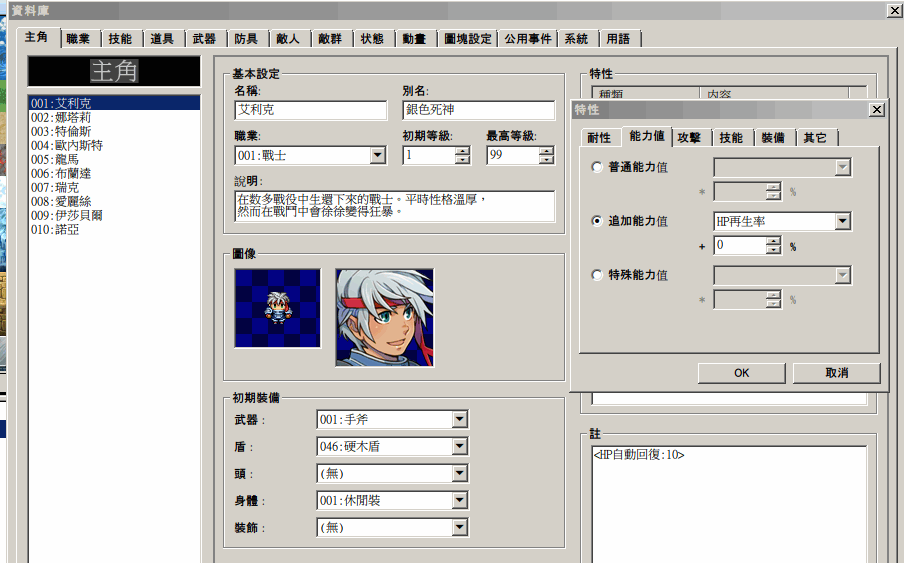Open the 公用事件 tab
The width and height of the screenshot is (904, 563).
click(x=528, y=39)
